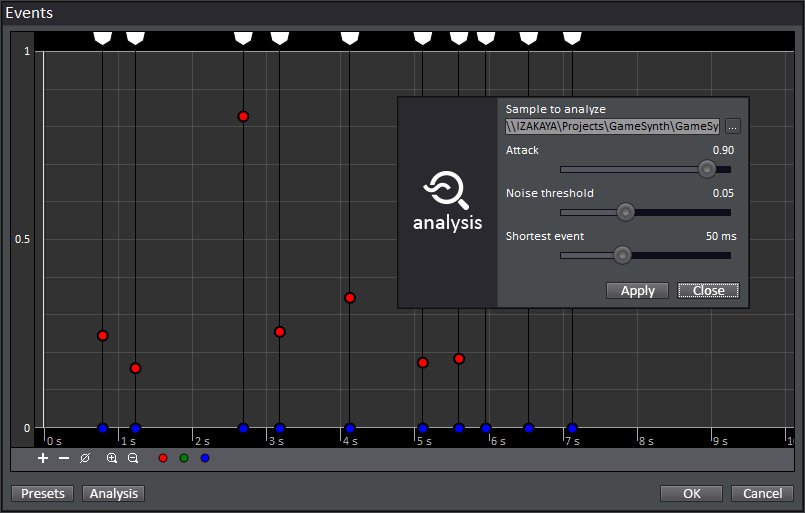Screen dimensions: 805x513
Task: Click the Shortest event slider handle
Action: tap(622, 255)
